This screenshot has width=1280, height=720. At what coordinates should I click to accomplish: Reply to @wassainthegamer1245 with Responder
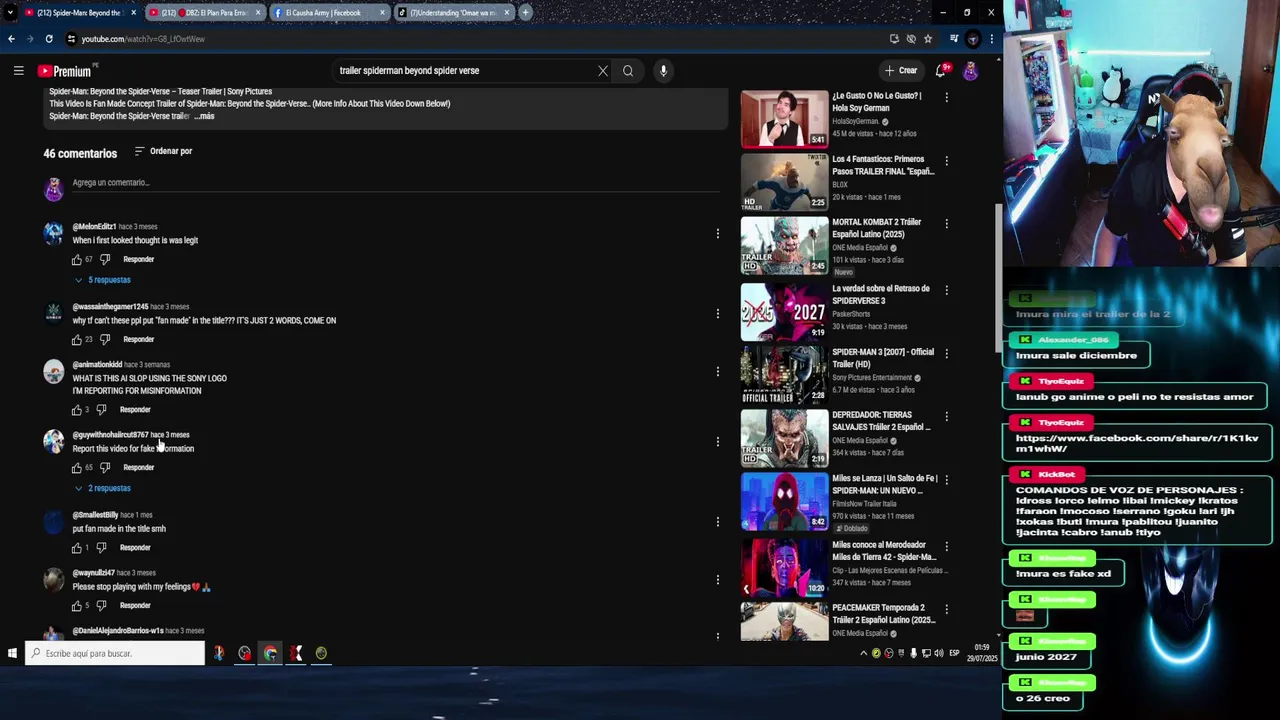click(138, 339)
